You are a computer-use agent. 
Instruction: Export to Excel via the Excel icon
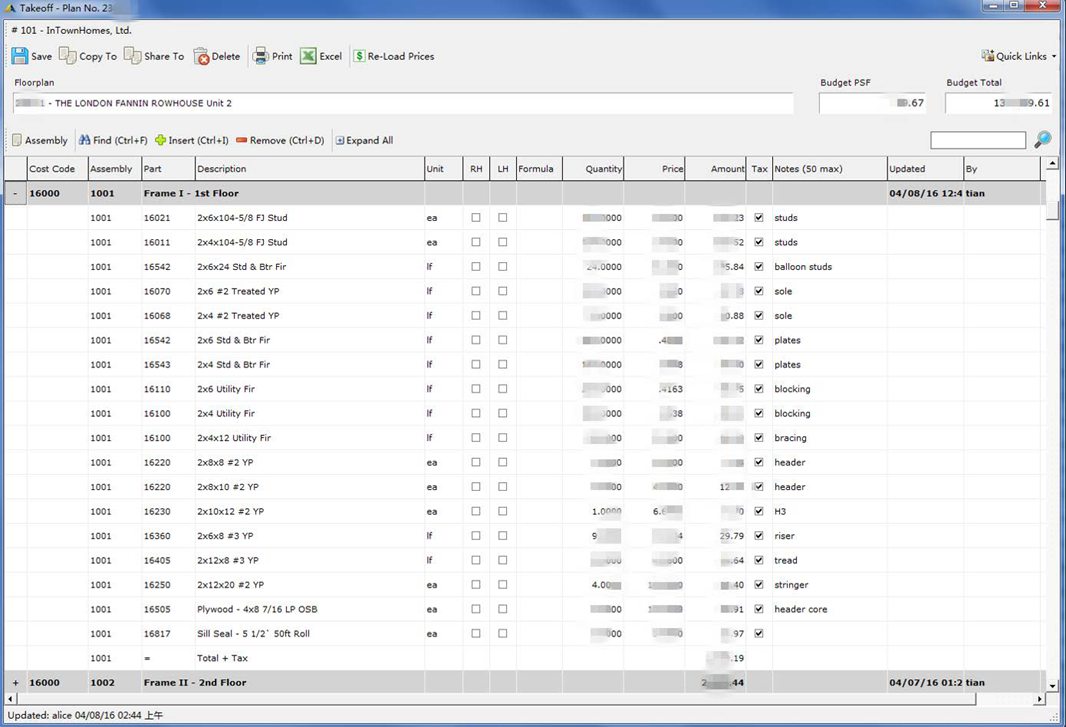pyautogui.click(x=309, y=56)
